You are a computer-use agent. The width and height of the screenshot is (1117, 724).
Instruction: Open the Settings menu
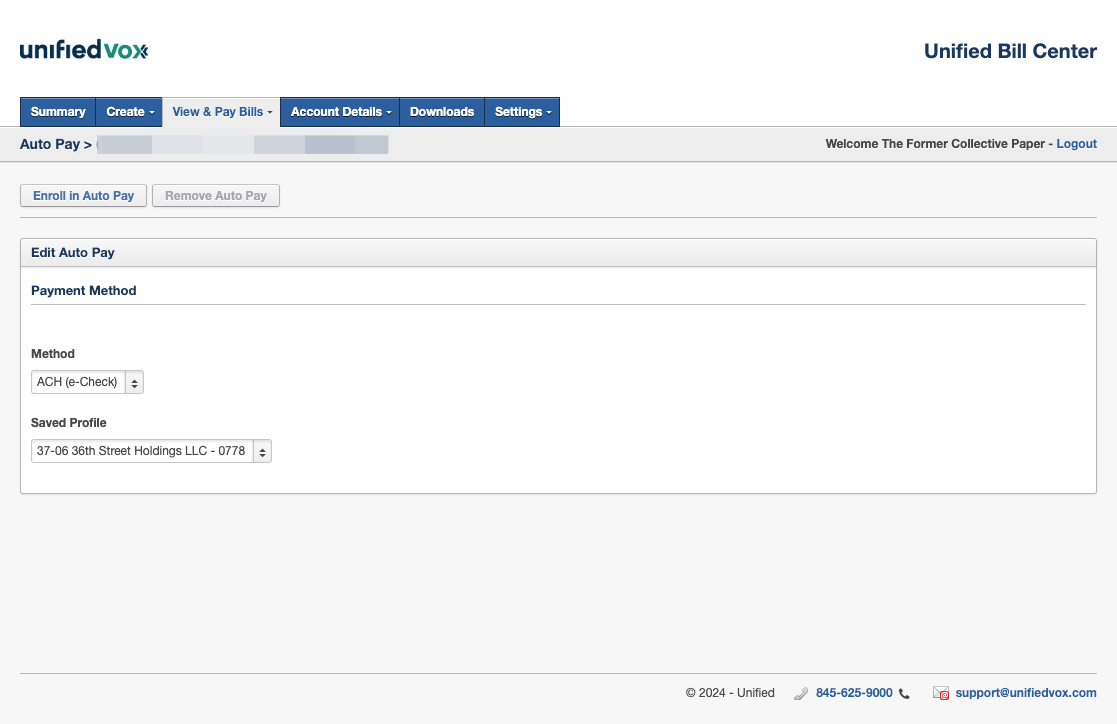(x=522, y=112)
